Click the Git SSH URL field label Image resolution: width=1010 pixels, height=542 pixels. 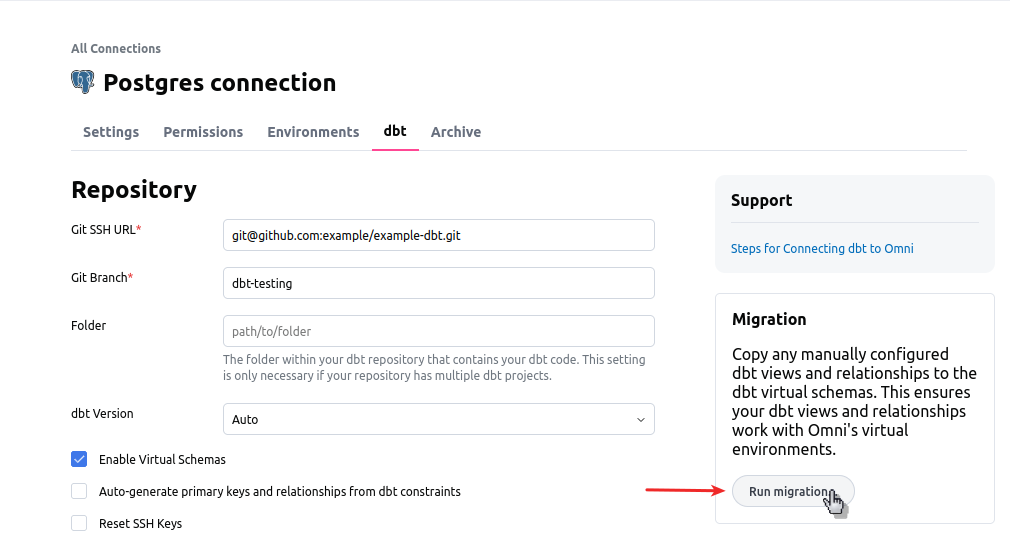104,230
